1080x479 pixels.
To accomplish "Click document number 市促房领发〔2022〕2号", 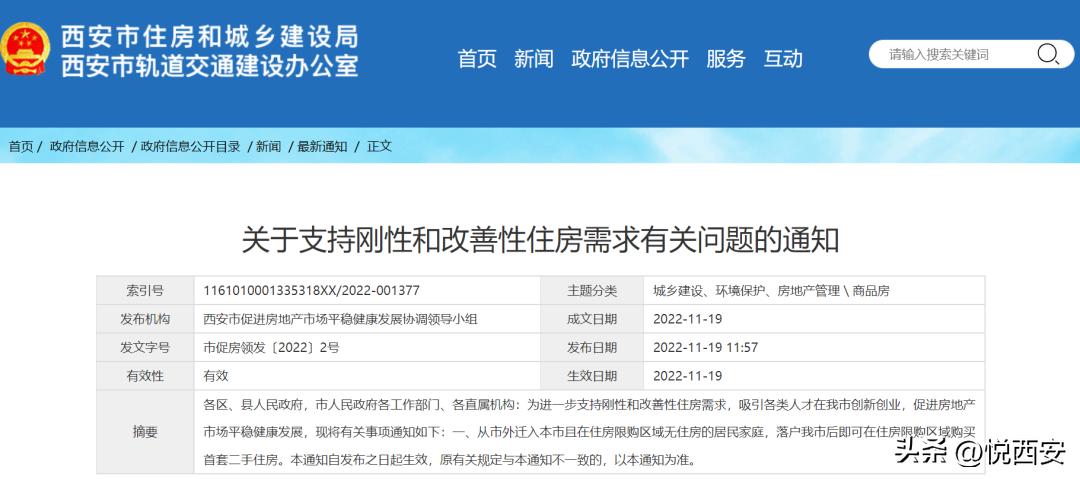I will coord(271,347).
